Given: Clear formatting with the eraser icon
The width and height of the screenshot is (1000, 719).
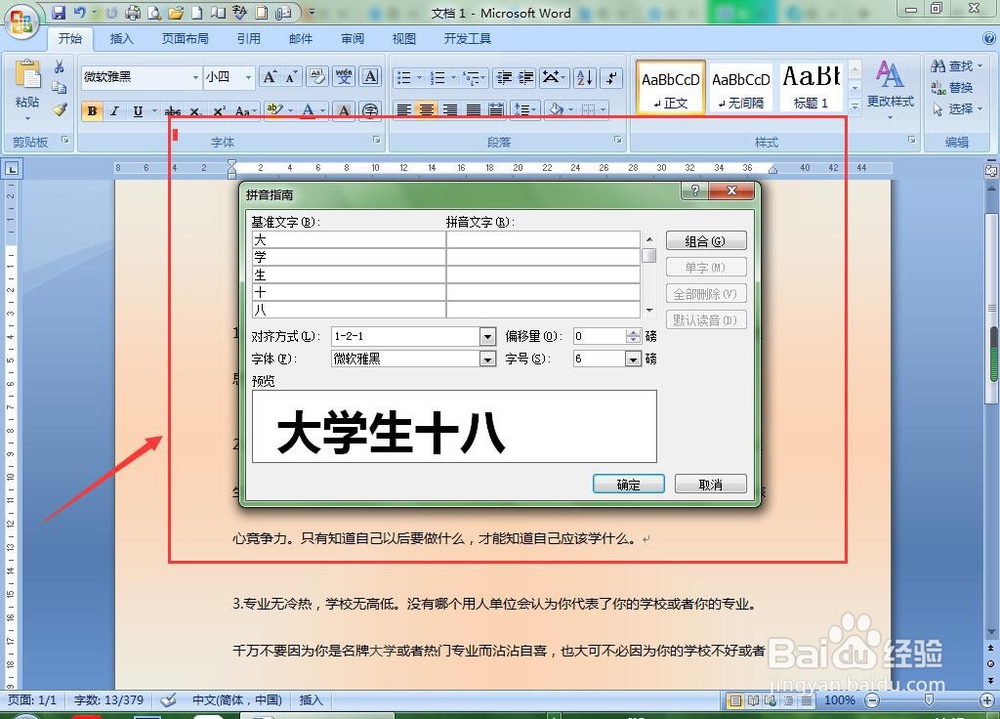Looking at the screenshot, I should click(317, 77).
